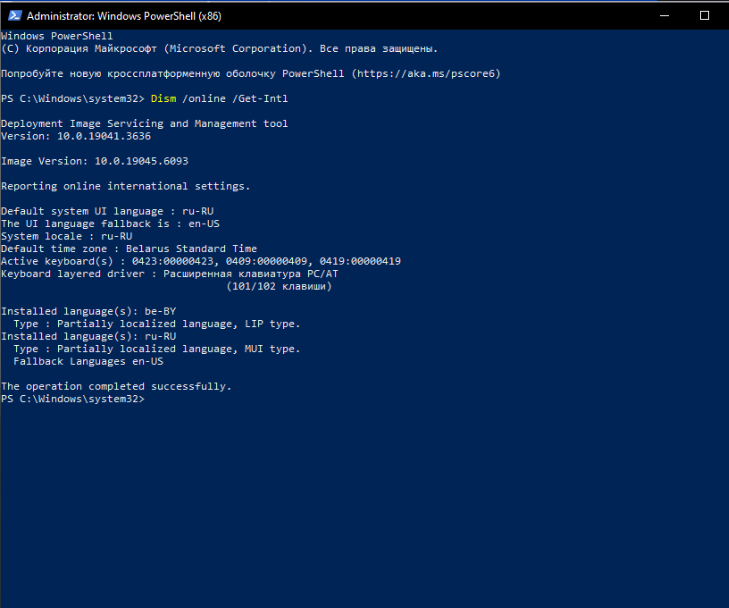This screenshot has width=729, height=608.
Task: Click 'Reporting online international settings.' line
Action: click(126, 186)
